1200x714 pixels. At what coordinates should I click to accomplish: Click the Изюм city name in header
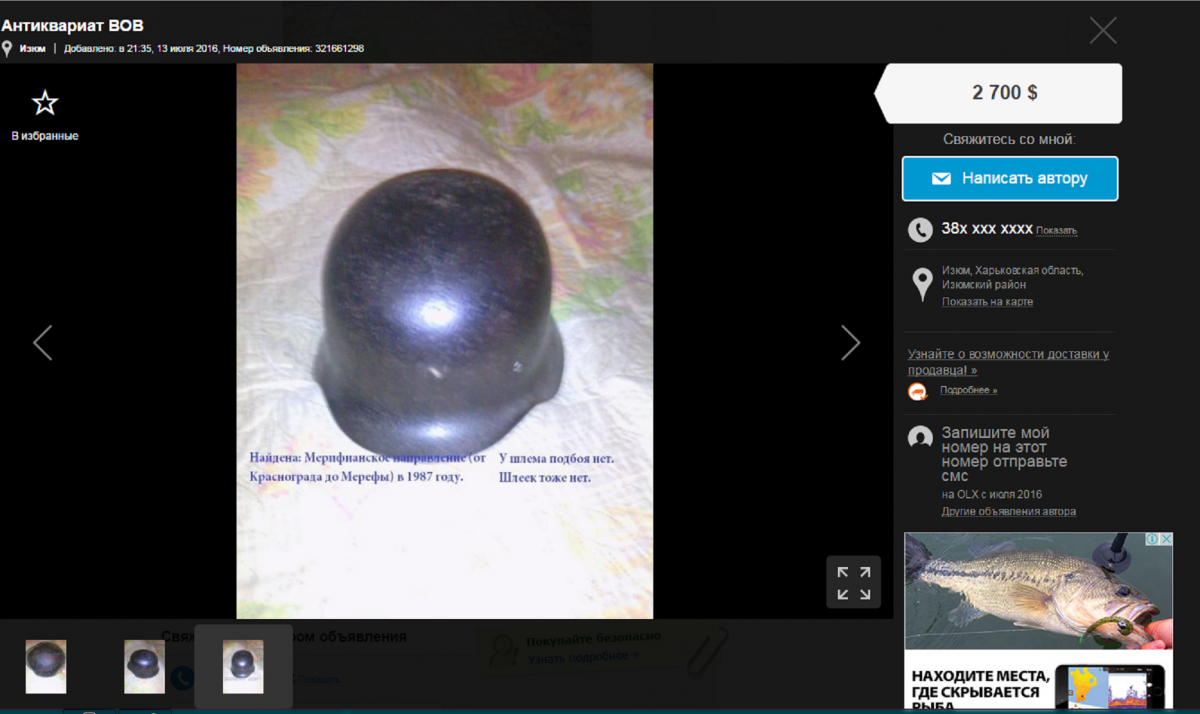[x=32, y=49]
